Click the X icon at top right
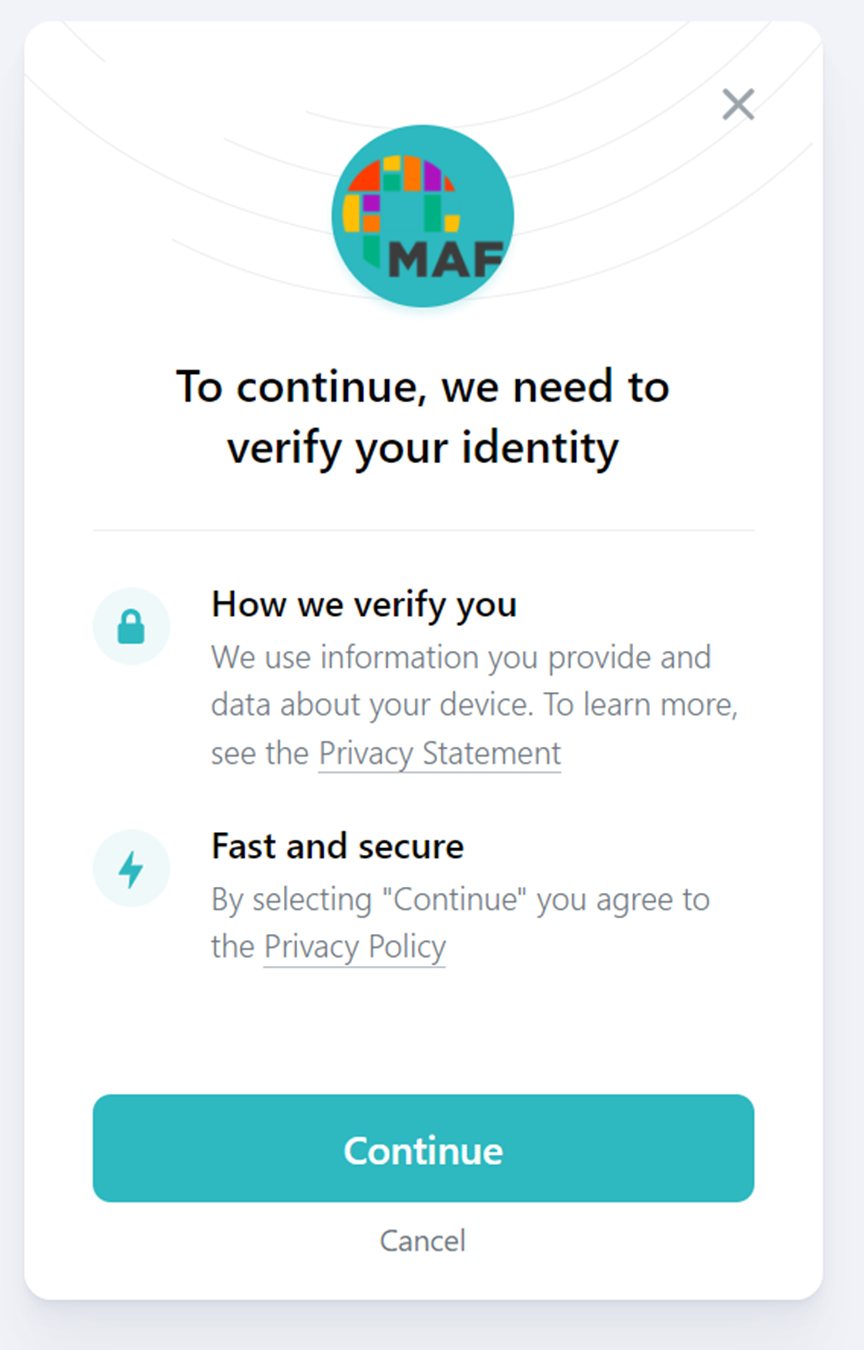 pos(738,104)
